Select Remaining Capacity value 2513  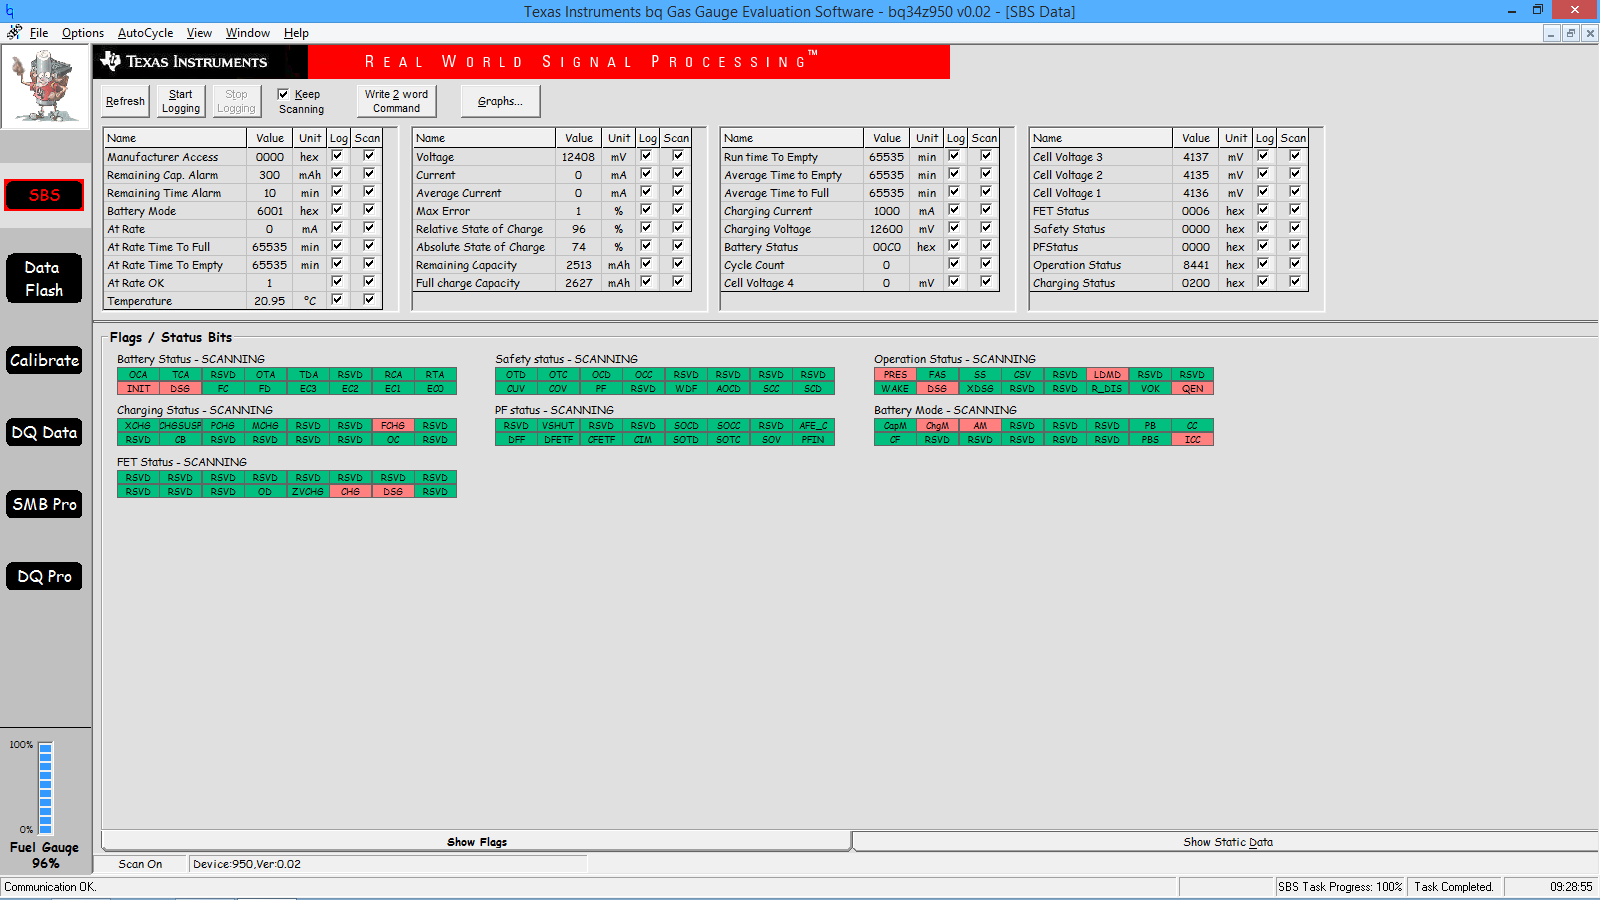pyautogui.click(x=578, y=265)
